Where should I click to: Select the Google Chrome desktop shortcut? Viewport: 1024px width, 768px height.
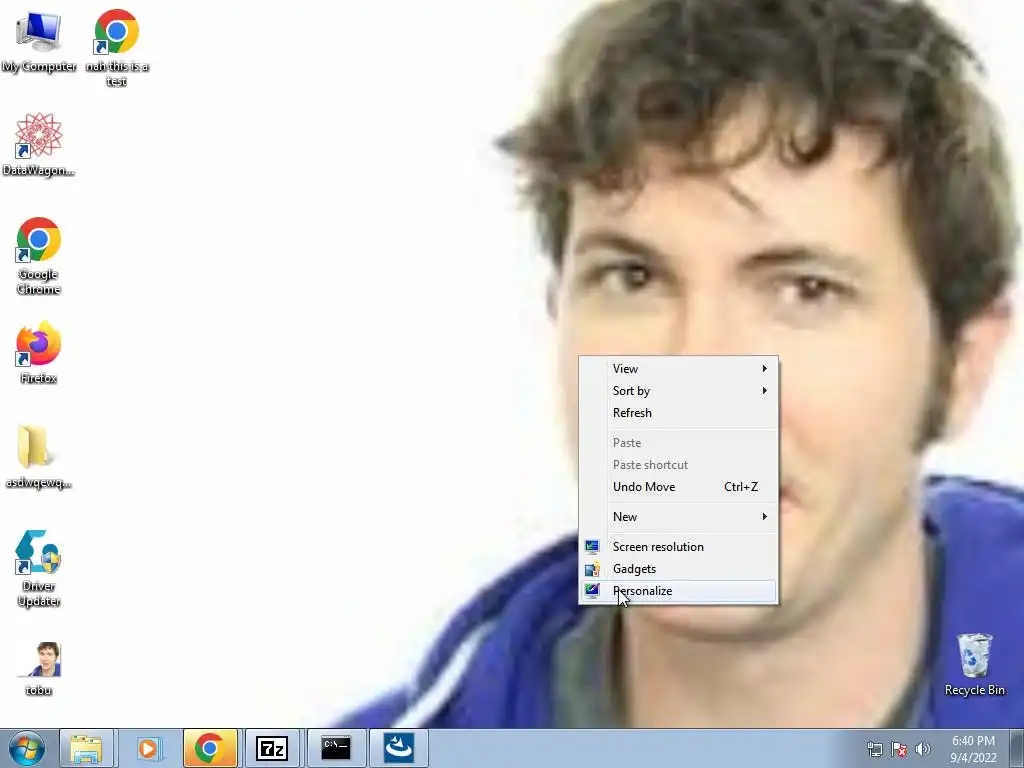tap(39, 255)
